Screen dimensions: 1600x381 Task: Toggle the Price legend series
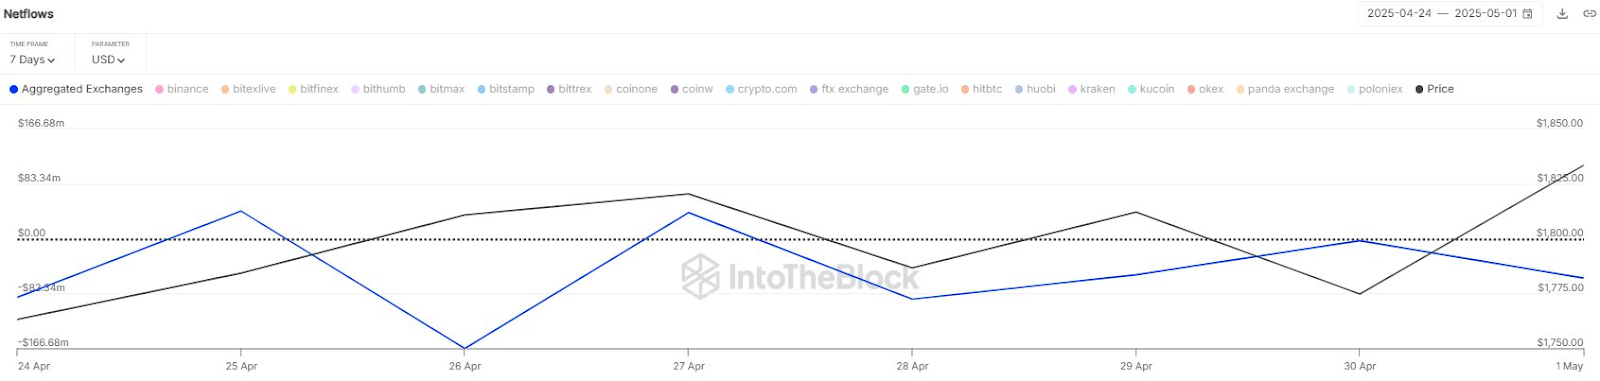1434,89
